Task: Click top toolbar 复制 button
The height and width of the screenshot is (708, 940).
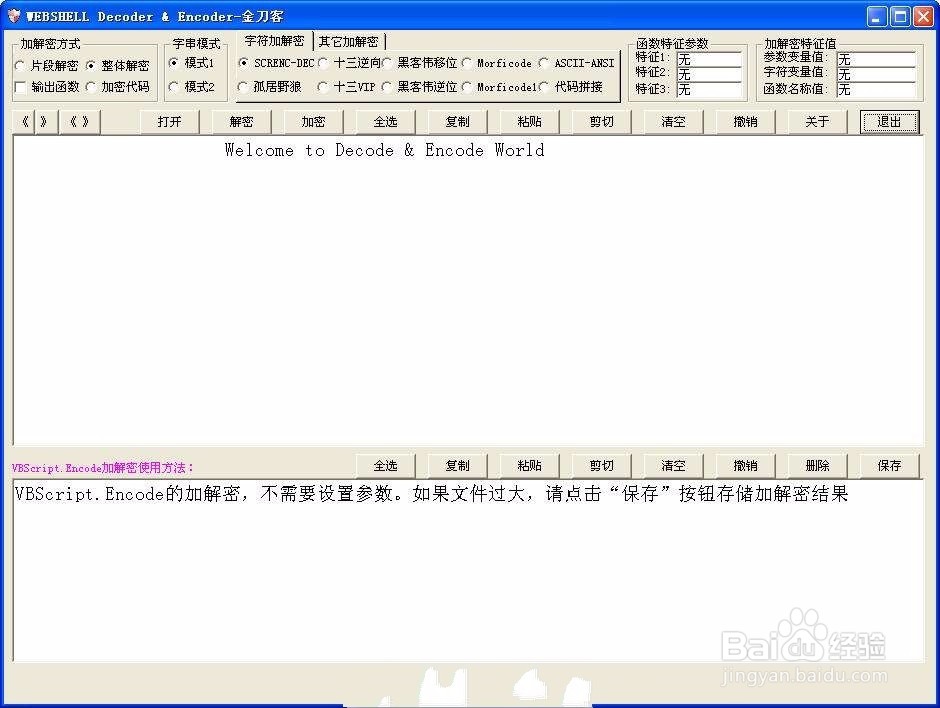Action: tap(457, 122)
